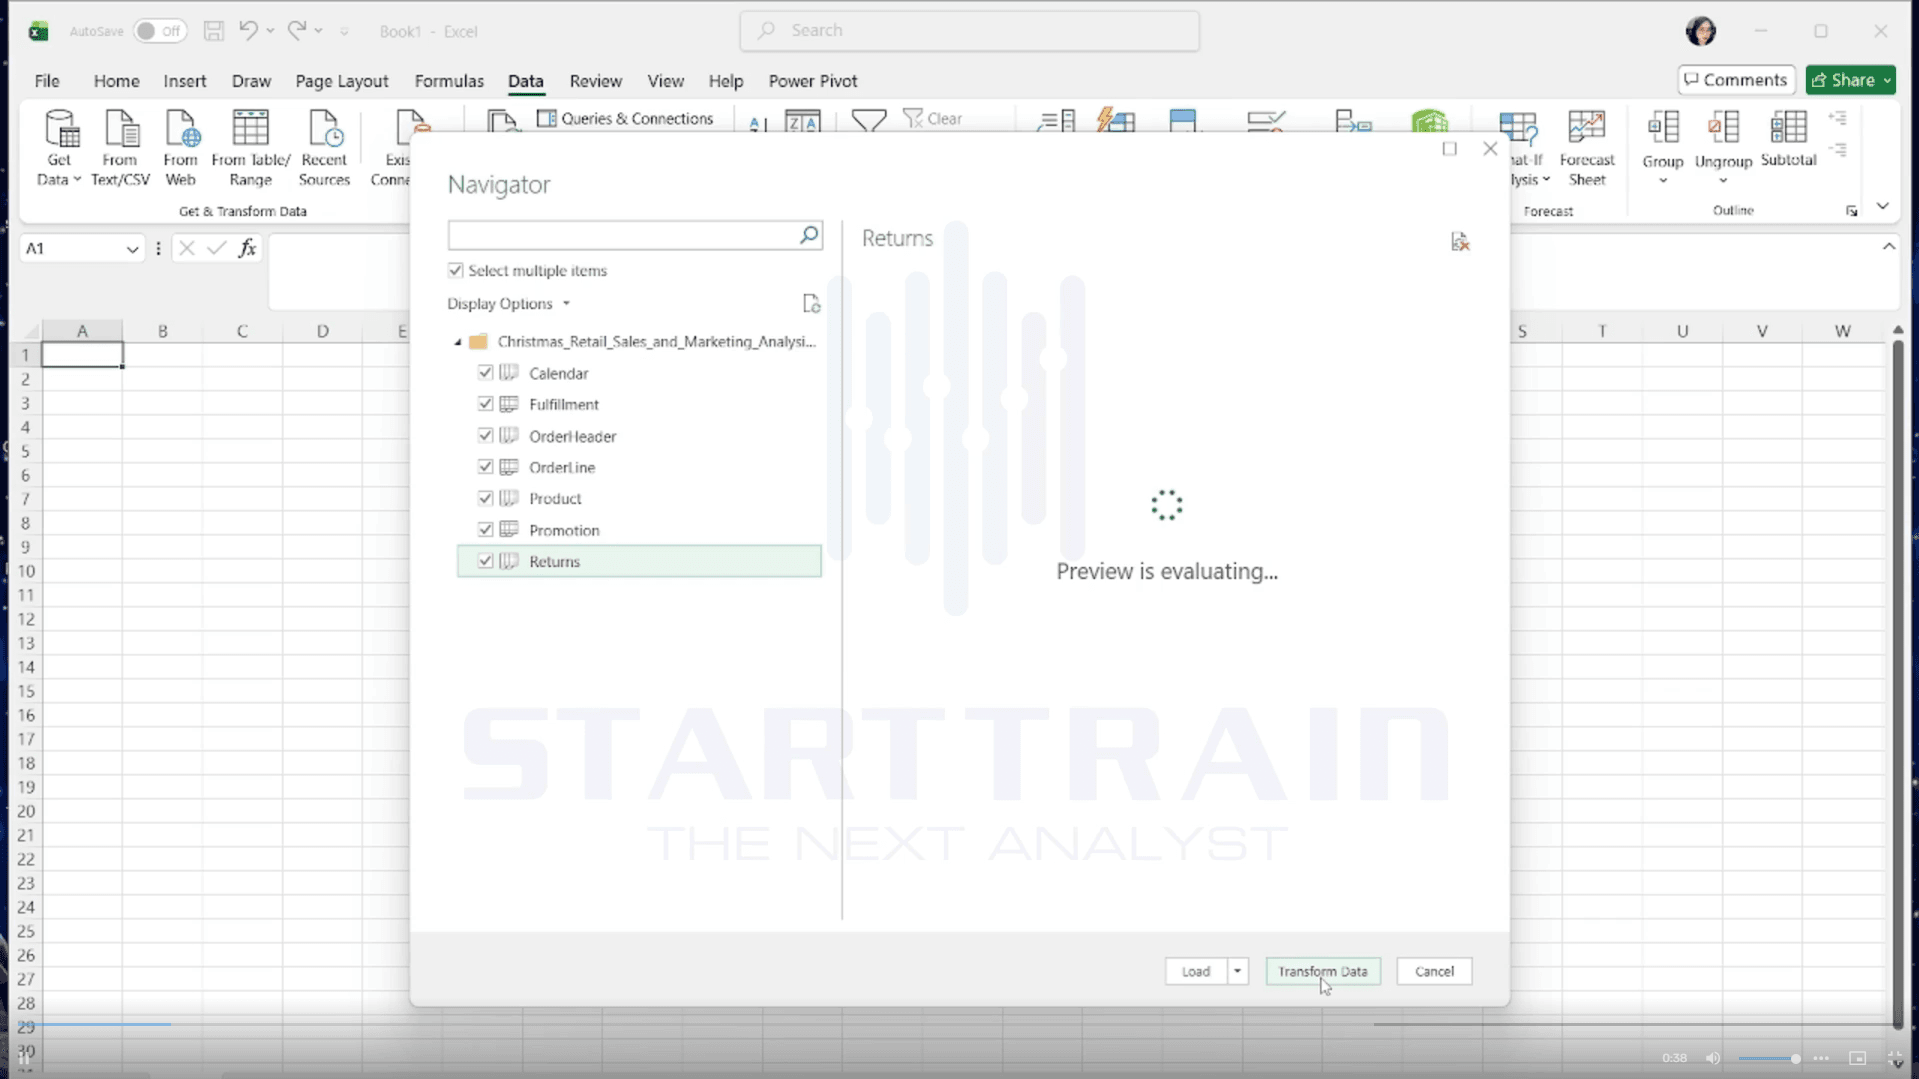This screenshot has height=1079, width=1919.
Task: Click the Load button
Action: click(1196, 971)
